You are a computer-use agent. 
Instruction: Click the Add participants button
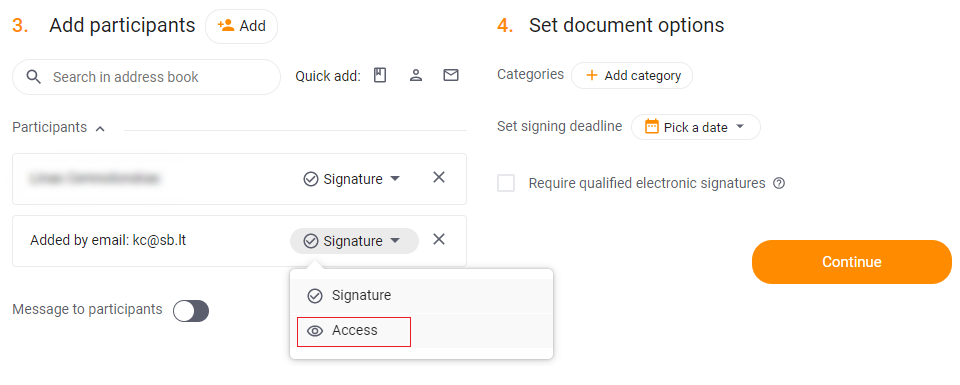(241, 26)
